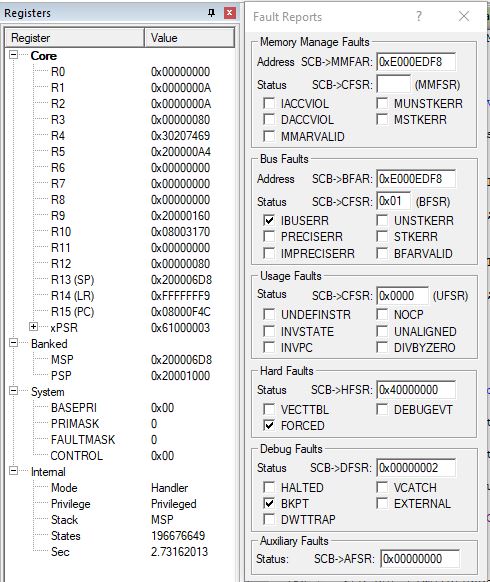The width and height of the screenshot is (490, 582).
Task: Toggle the DEBUGEVT checkbox
Action: click(x=382, y=409)
